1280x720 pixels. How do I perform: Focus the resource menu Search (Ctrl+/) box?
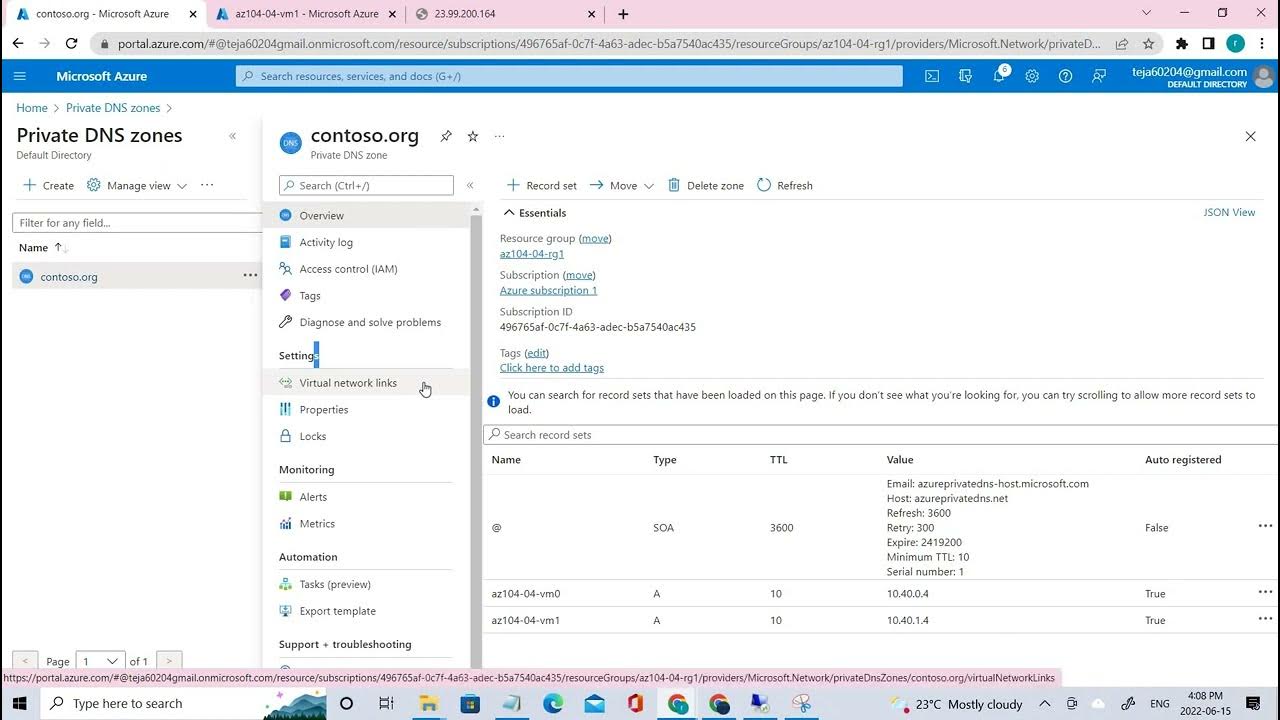click(x=366, y=185)
